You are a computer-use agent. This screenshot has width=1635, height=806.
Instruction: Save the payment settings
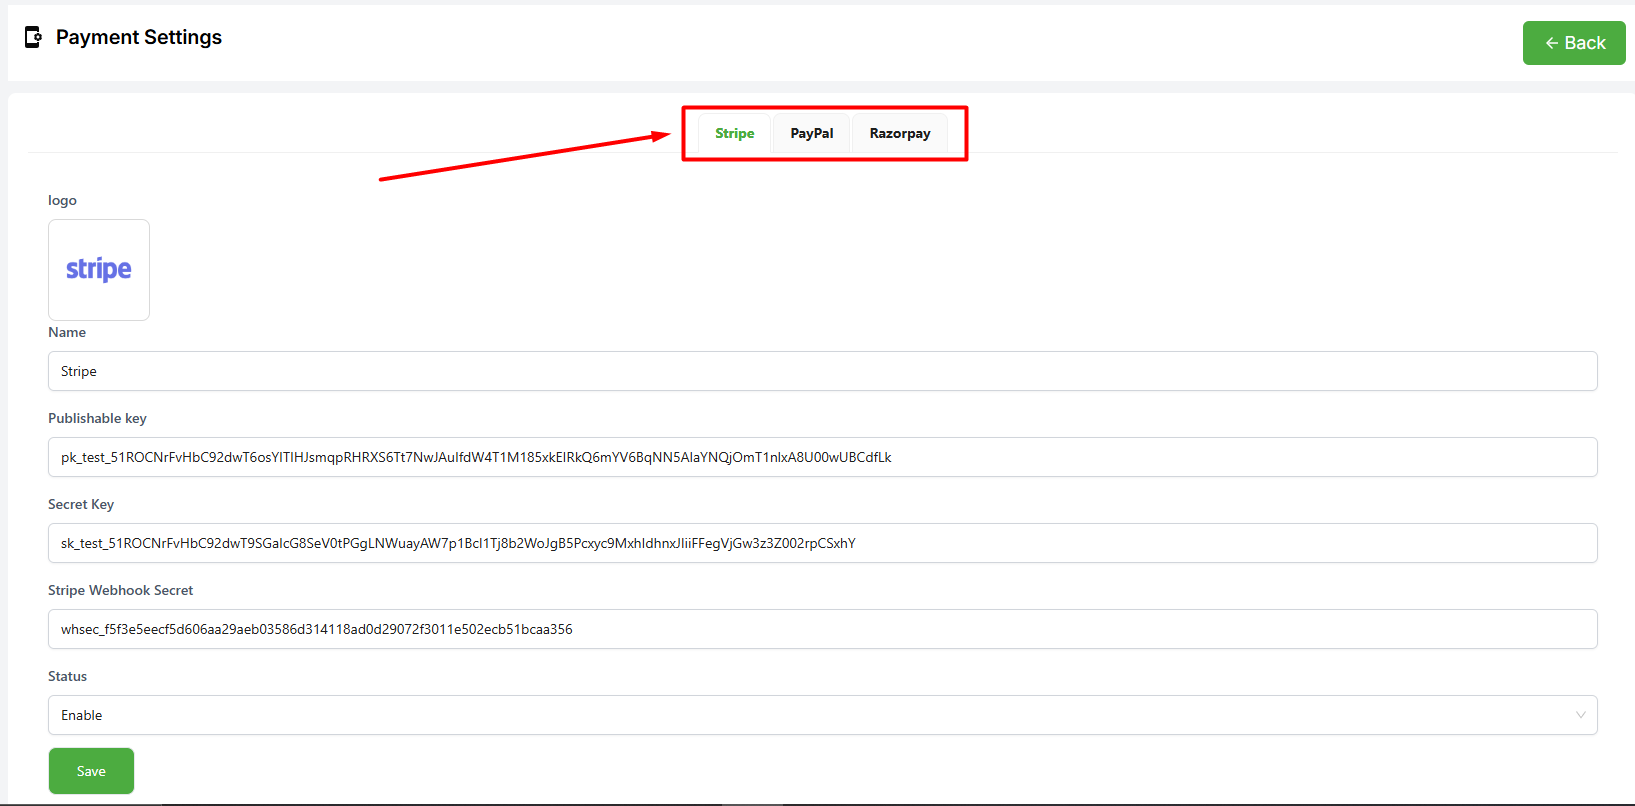pyautogui.click(x=91, y=771)
